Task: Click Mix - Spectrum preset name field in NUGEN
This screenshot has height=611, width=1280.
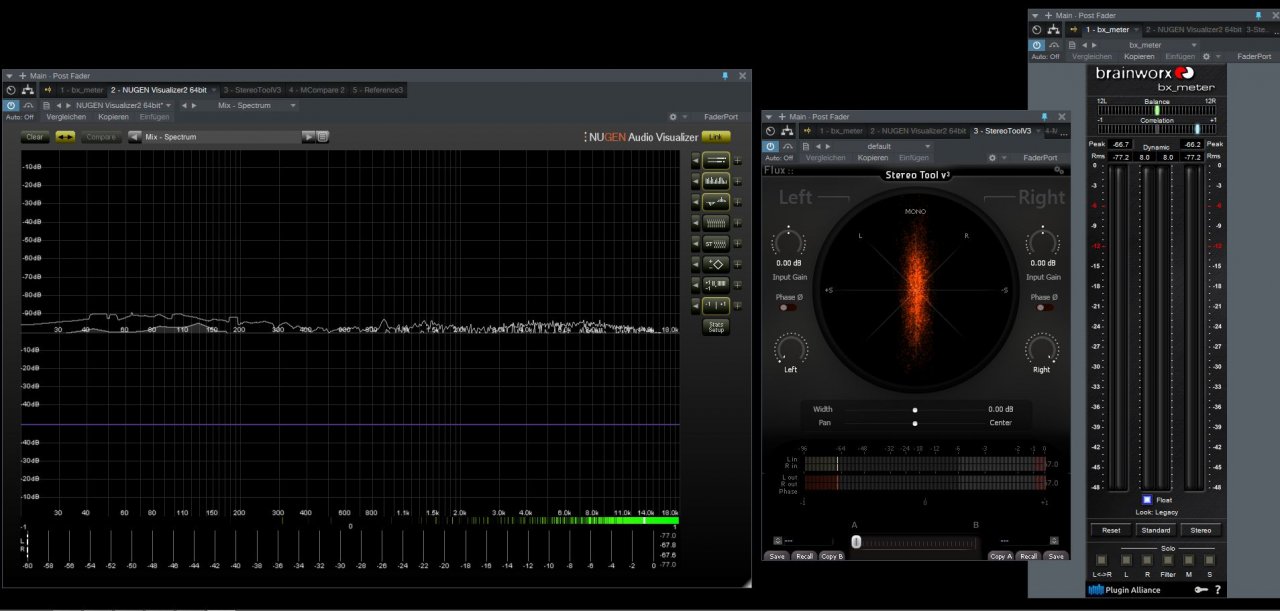Action: coord(222,137)
